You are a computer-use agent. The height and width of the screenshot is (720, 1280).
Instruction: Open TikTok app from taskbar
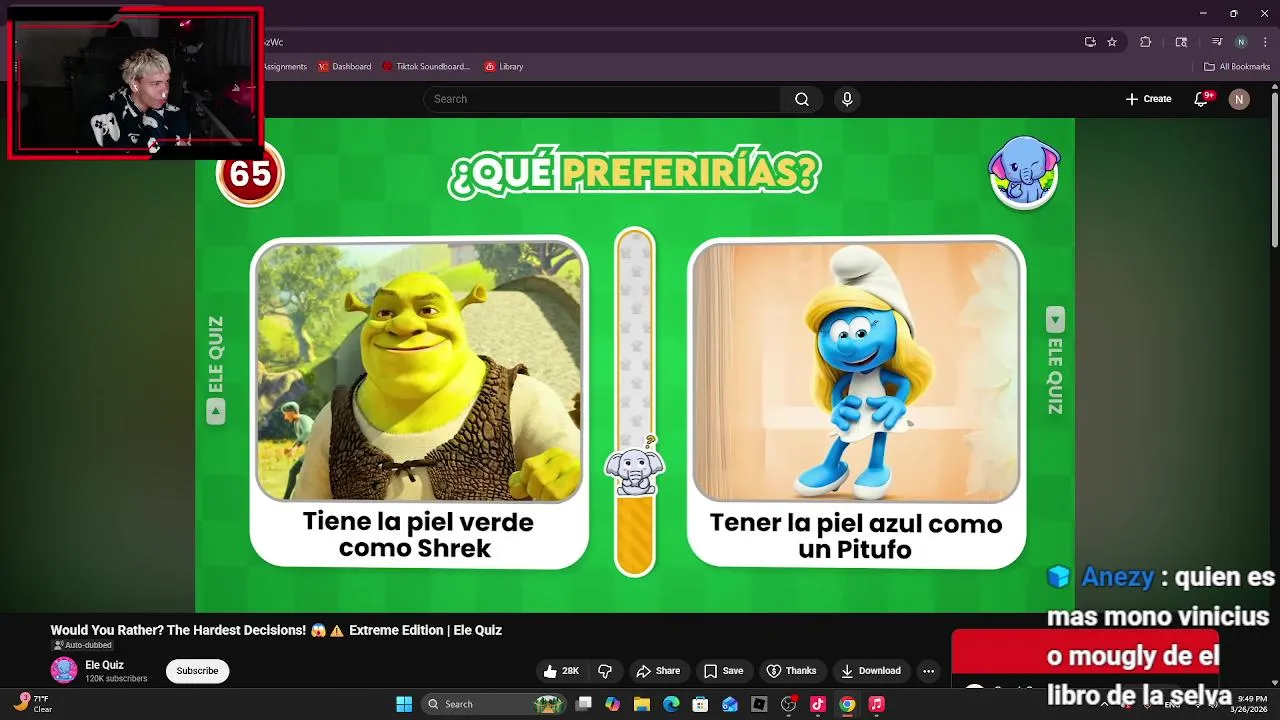pos(818,704)
